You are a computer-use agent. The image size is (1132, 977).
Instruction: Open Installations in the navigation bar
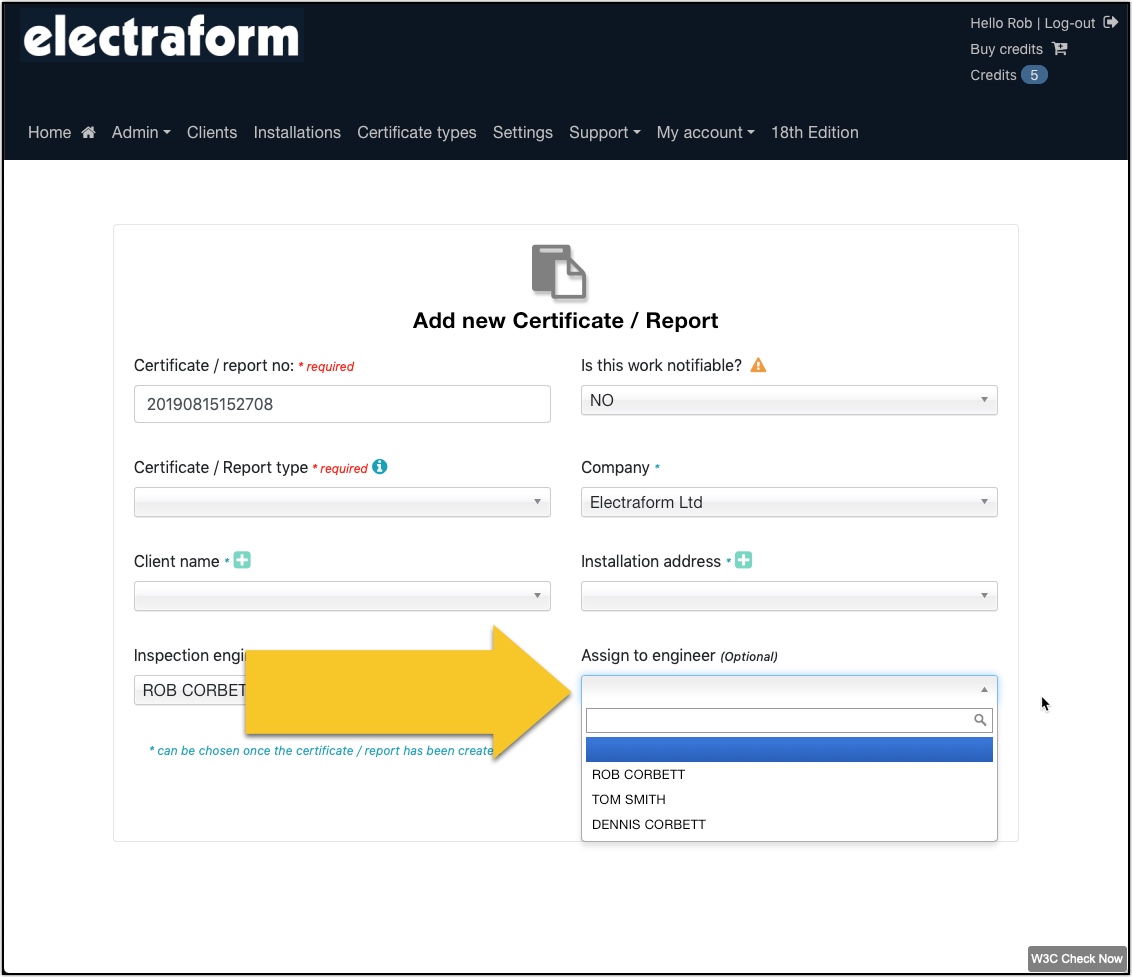[297, 132]
